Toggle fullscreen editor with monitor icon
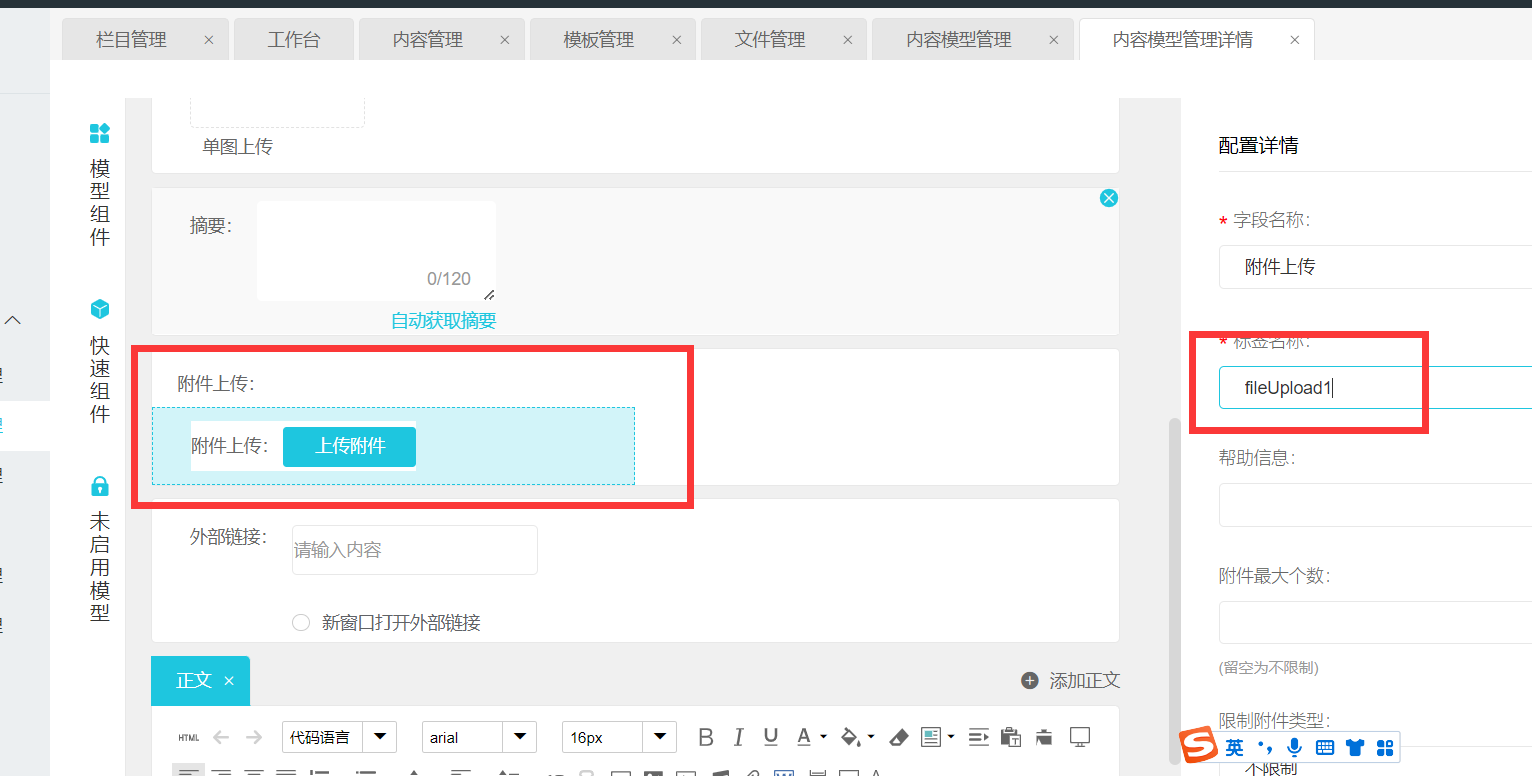Image resolution: width=1532 pixels, height=776 pixels. [x=1080, y=738]
